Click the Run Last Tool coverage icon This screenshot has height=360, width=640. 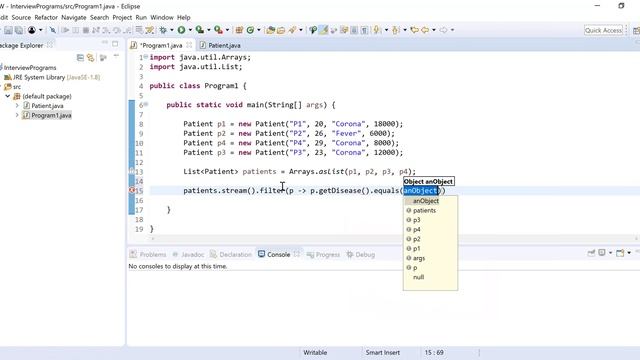(x=200, y=30)
